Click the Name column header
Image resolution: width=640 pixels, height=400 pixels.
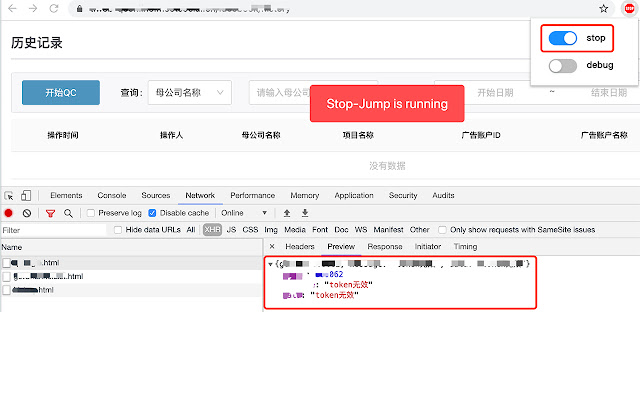click(131, 247)
